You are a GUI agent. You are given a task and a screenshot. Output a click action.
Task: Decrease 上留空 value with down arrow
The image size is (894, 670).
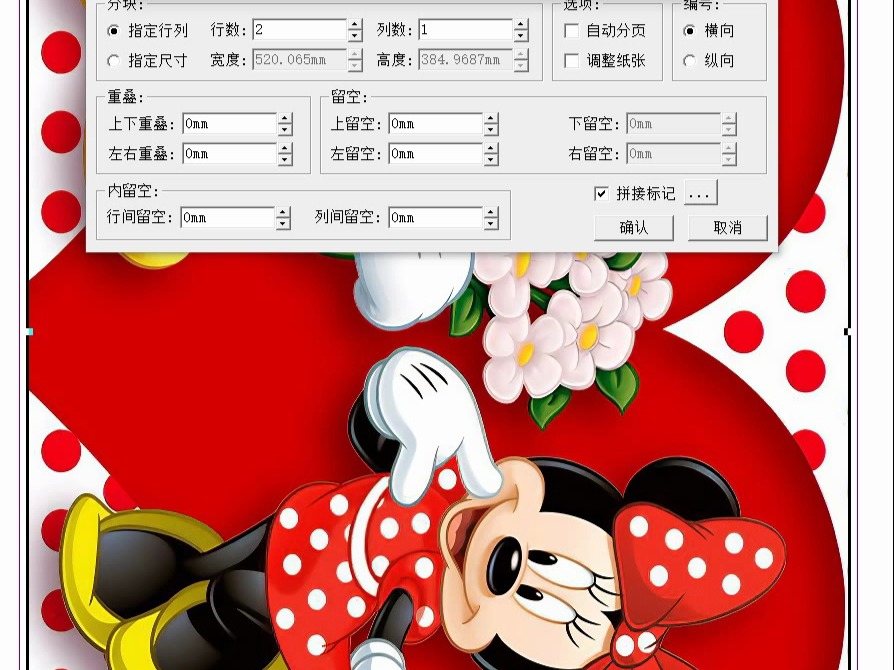pos(491,129)
